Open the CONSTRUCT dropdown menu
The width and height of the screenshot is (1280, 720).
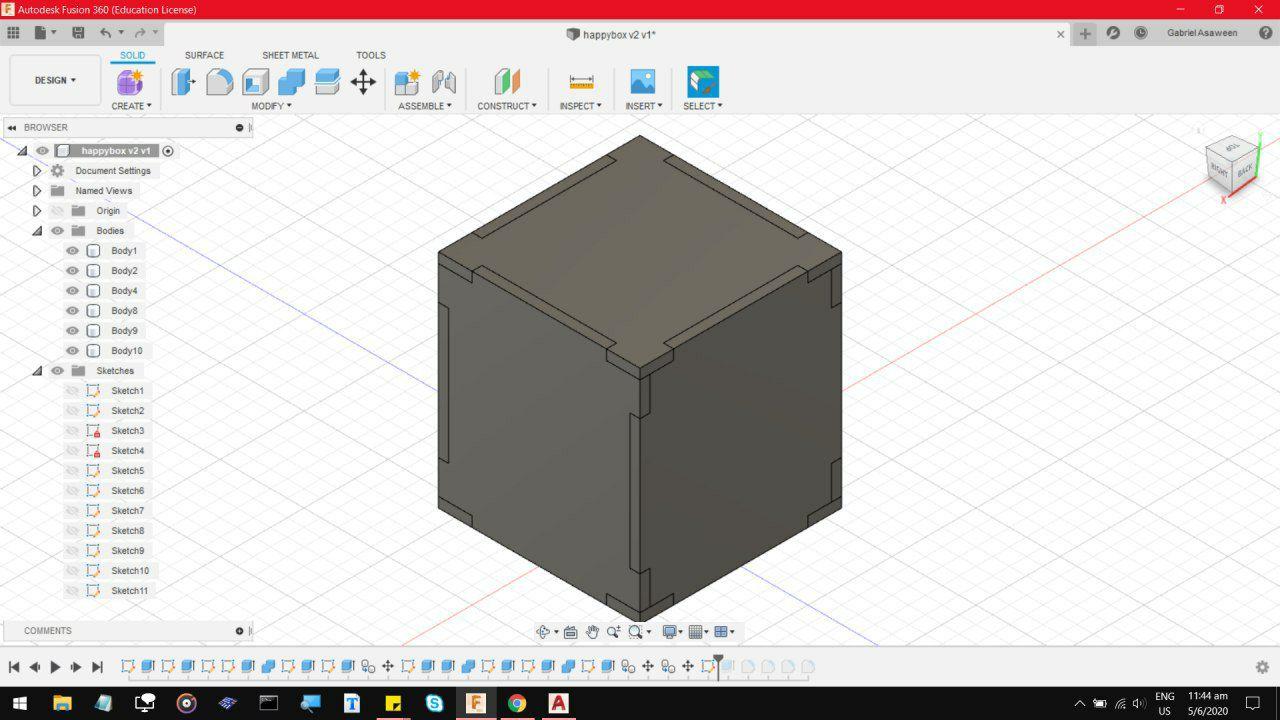point(507,106)
